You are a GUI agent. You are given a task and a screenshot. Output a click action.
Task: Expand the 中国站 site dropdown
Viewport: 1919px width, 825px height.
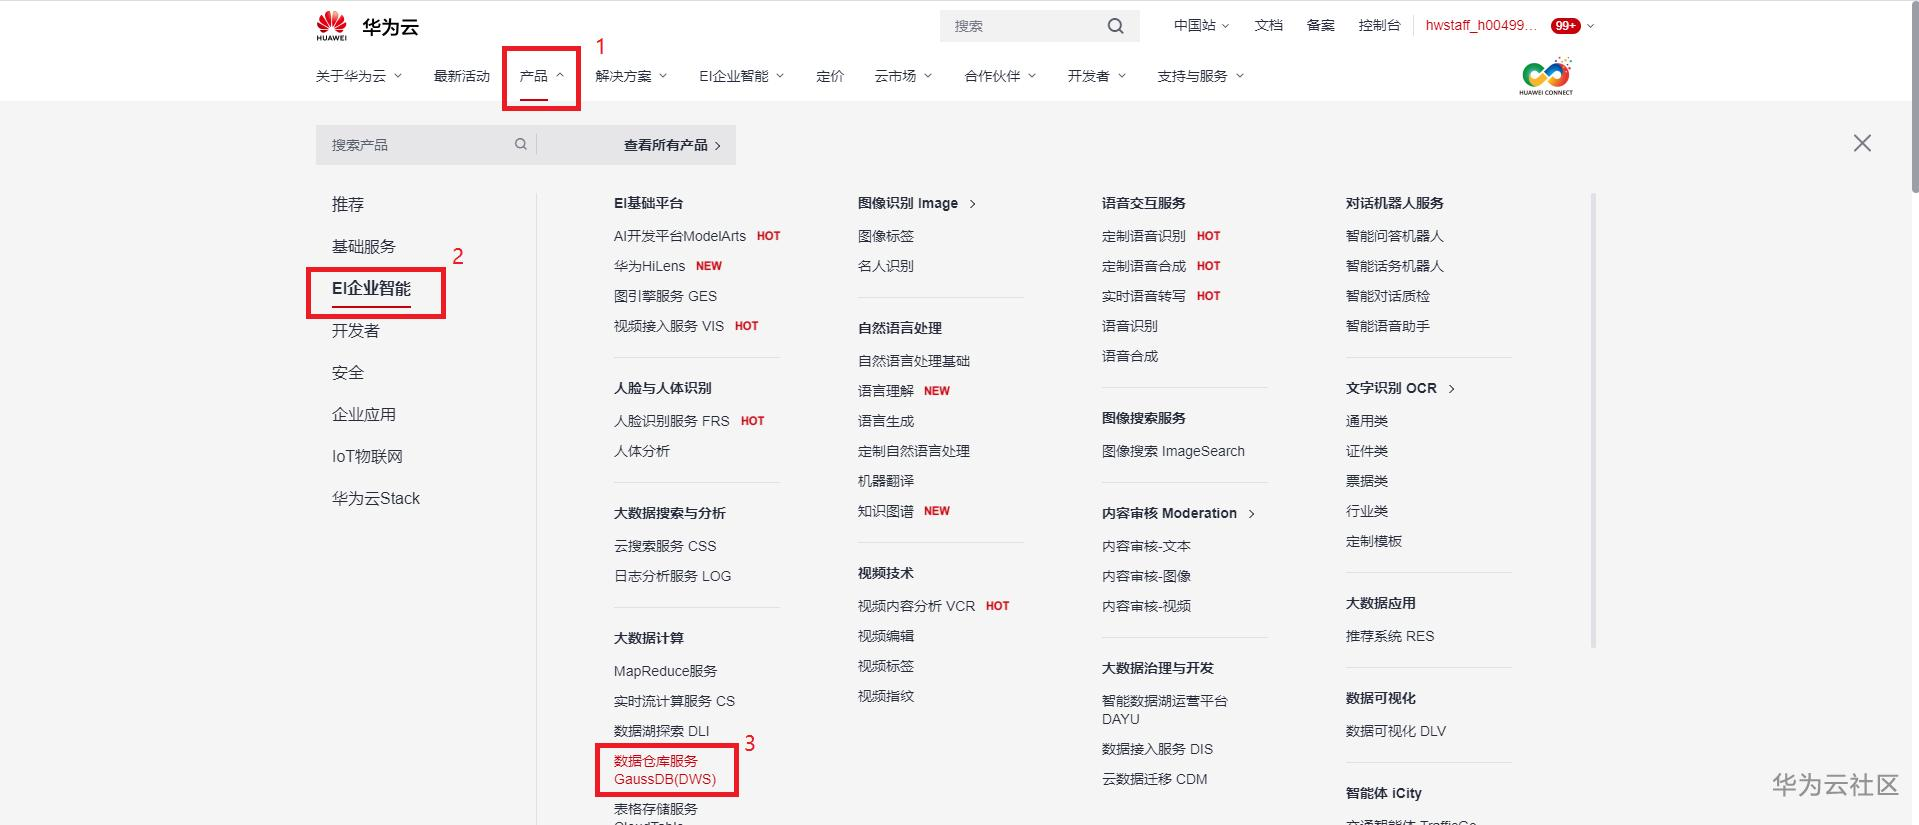[x=1201, y=26]
